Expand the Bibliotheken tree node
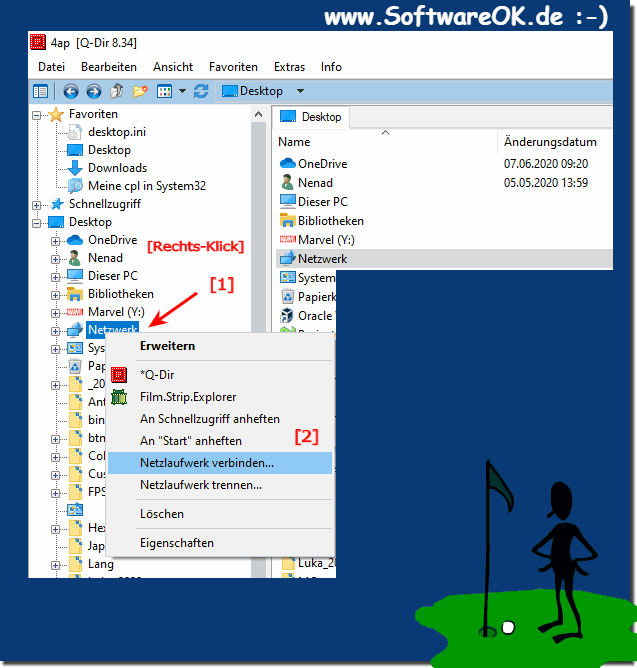 coord(55,295)
